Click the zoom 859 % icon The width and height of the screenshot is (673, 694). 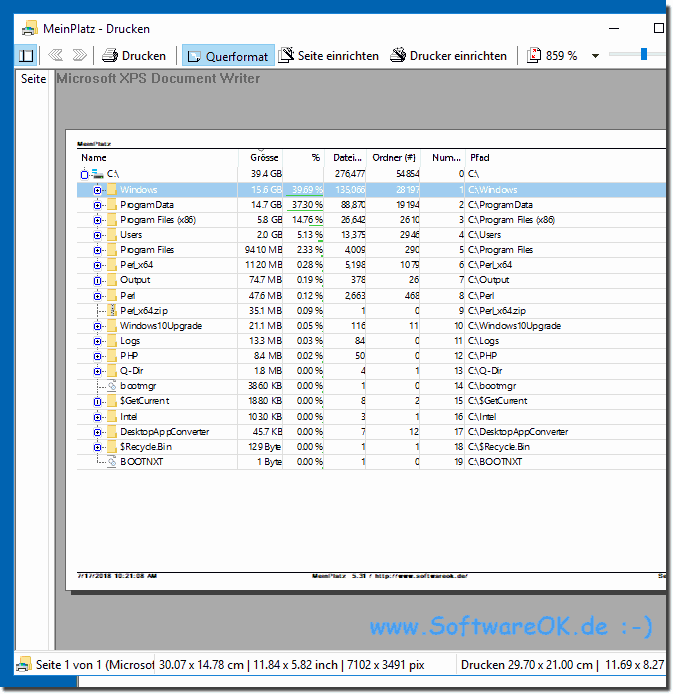pyautogui.click(x=534, y=55)
